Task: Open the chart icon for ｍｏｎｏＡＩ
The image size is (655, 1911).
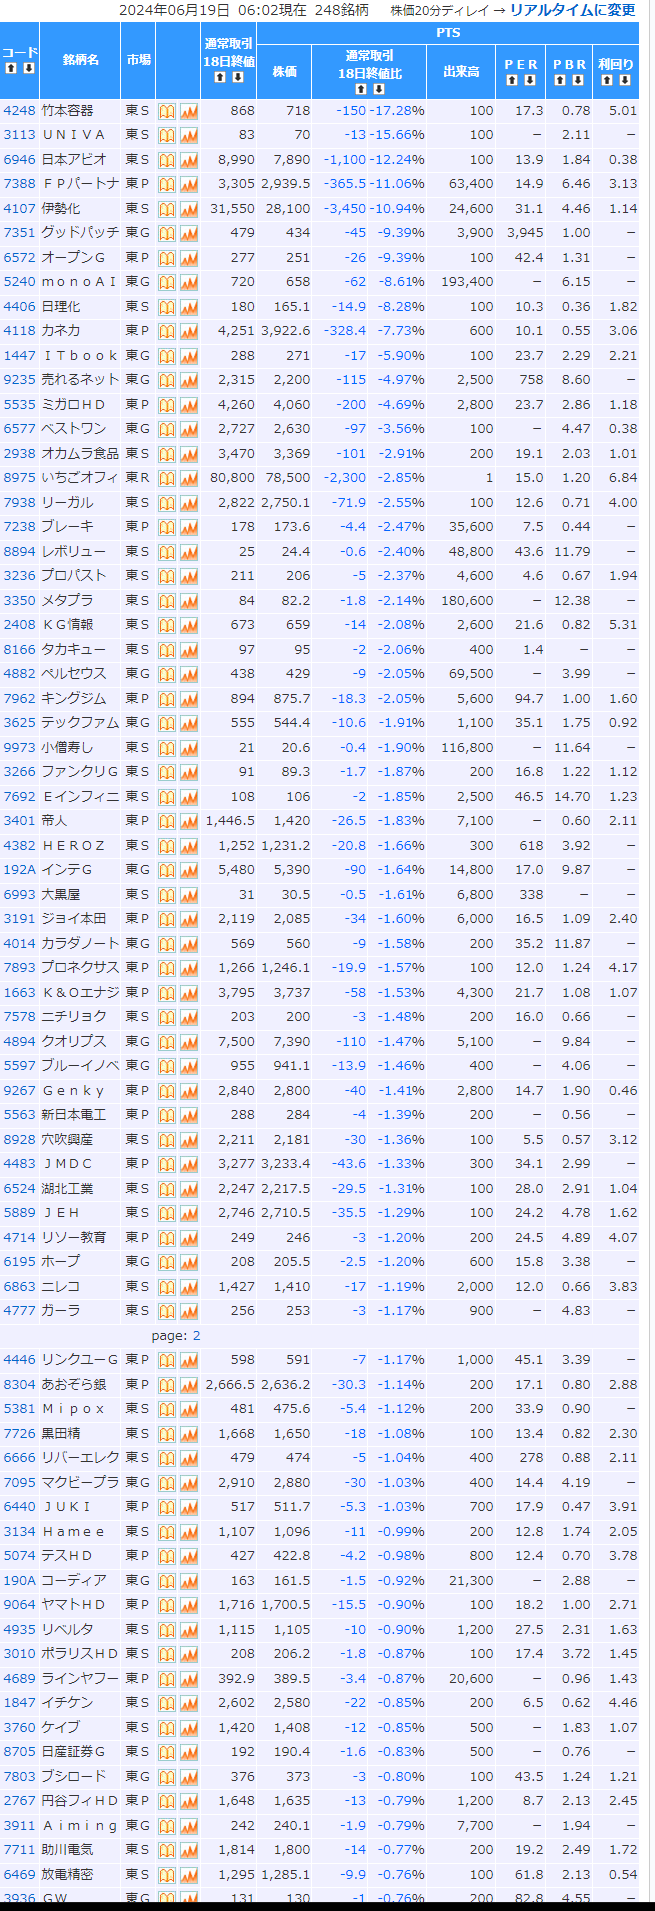Action: pos(189,282)
